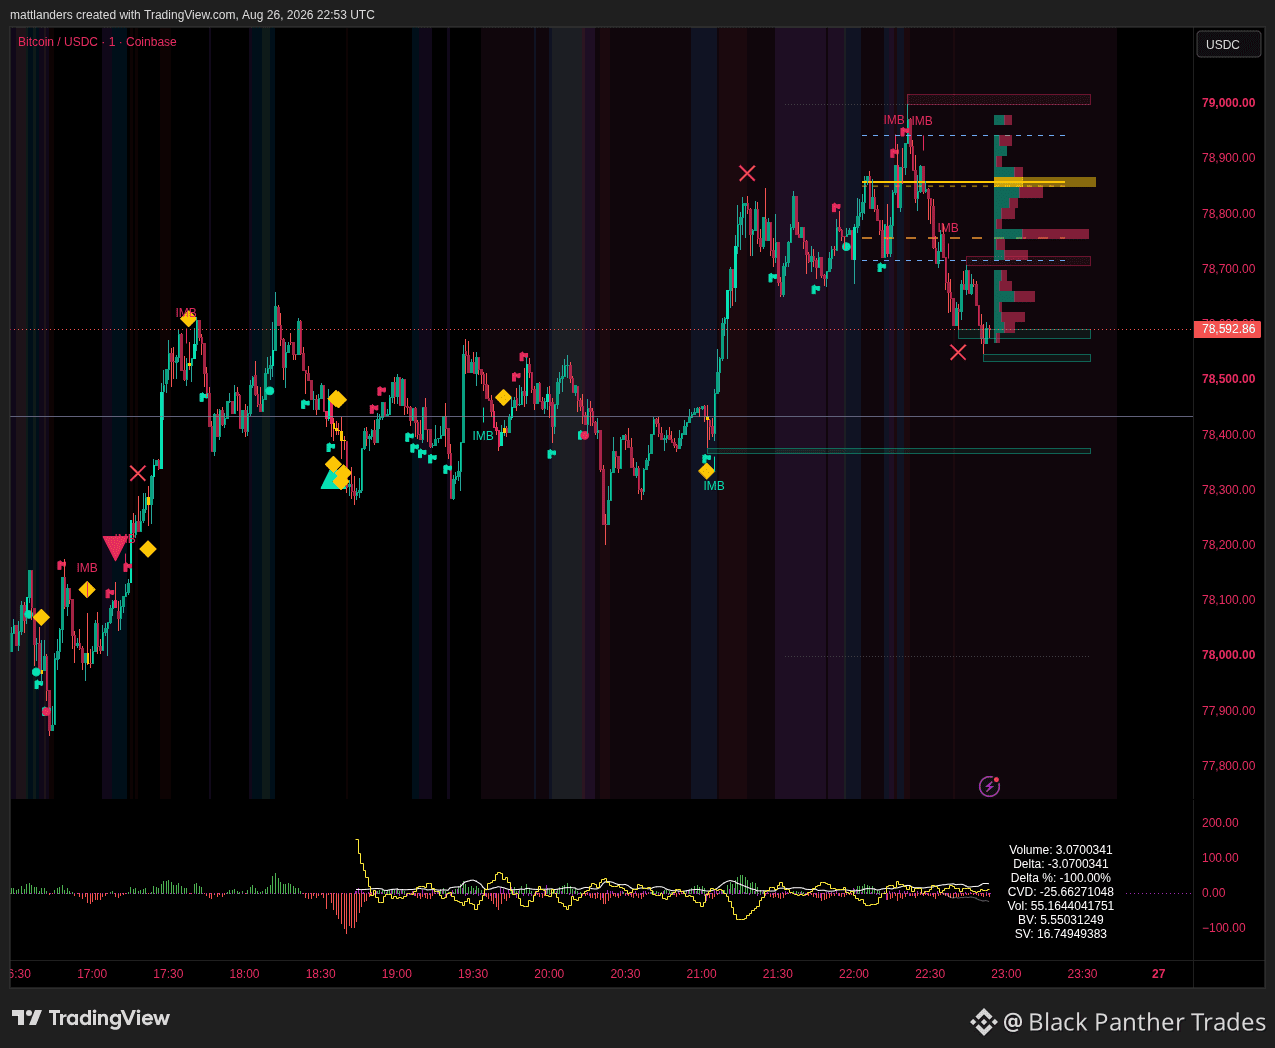Click the 78,200.00 price axis label
The height and width of the screenshot is (1048, 1275).
pos(1228,545)
